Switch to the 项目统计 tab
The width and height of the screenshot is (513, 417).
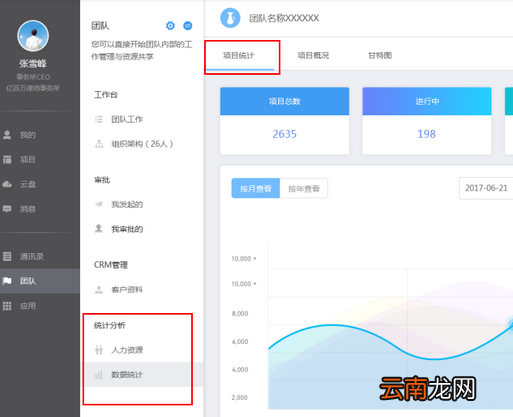(239, 55)
